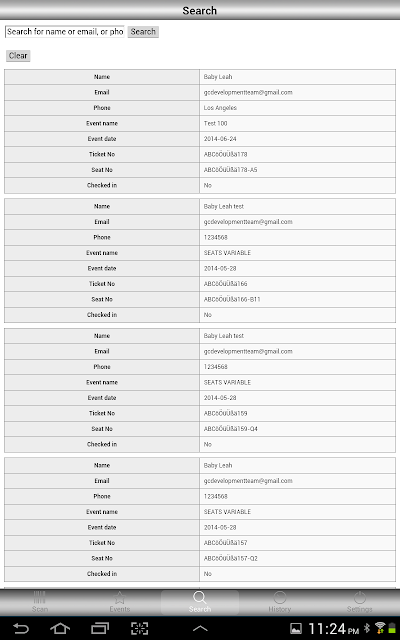Tap the gallery notification icon
This screenshot has width=400, height=640.
pyautogui.click(x=296, y=629)
